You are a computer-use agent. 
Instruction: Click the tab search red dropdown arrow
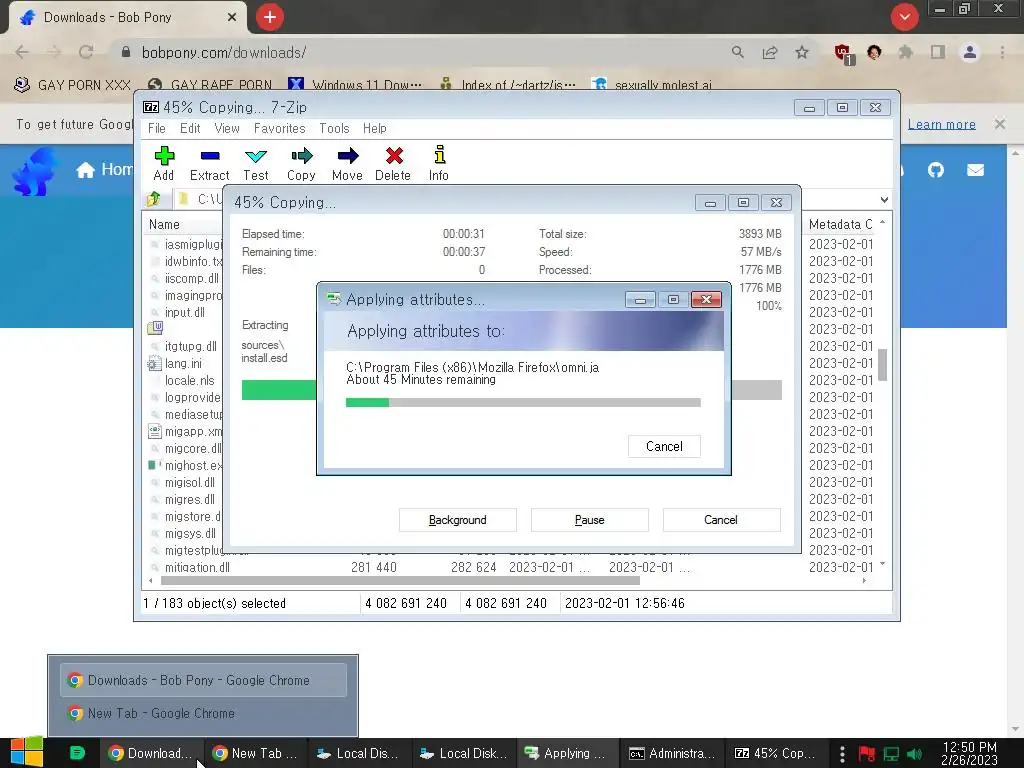click(904, 17)
